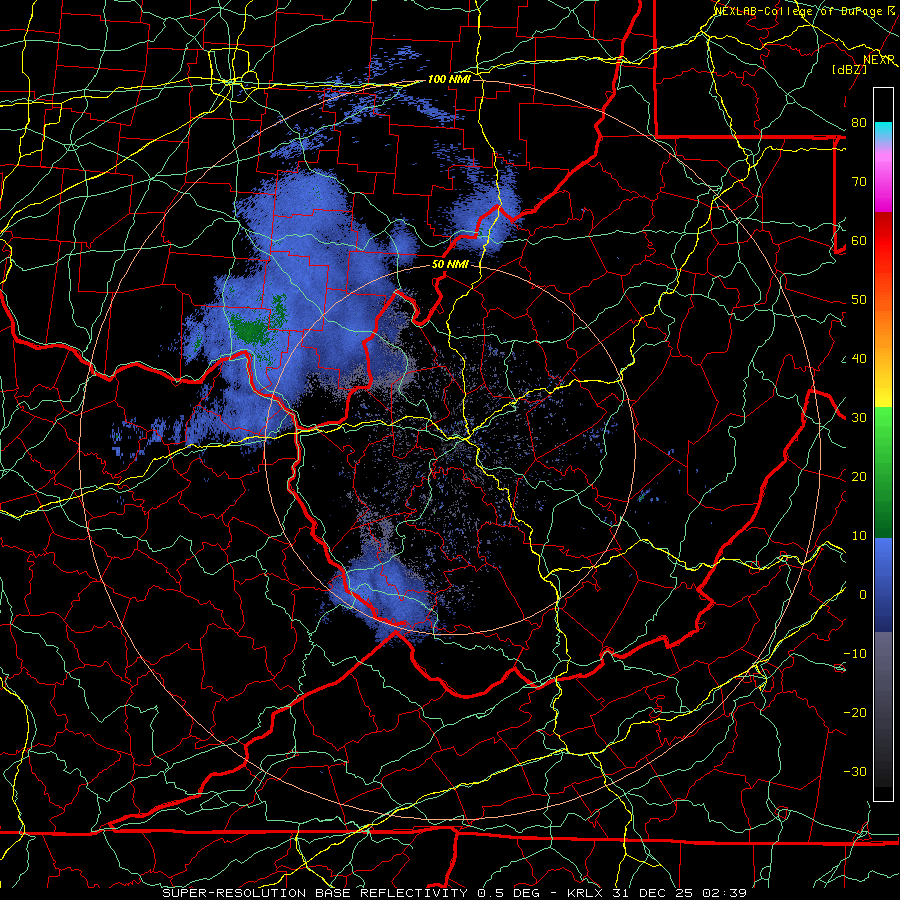Screen dimensions: 900x900
Task: Click the [dBZ] units label
Action: (x=849, y=69)
